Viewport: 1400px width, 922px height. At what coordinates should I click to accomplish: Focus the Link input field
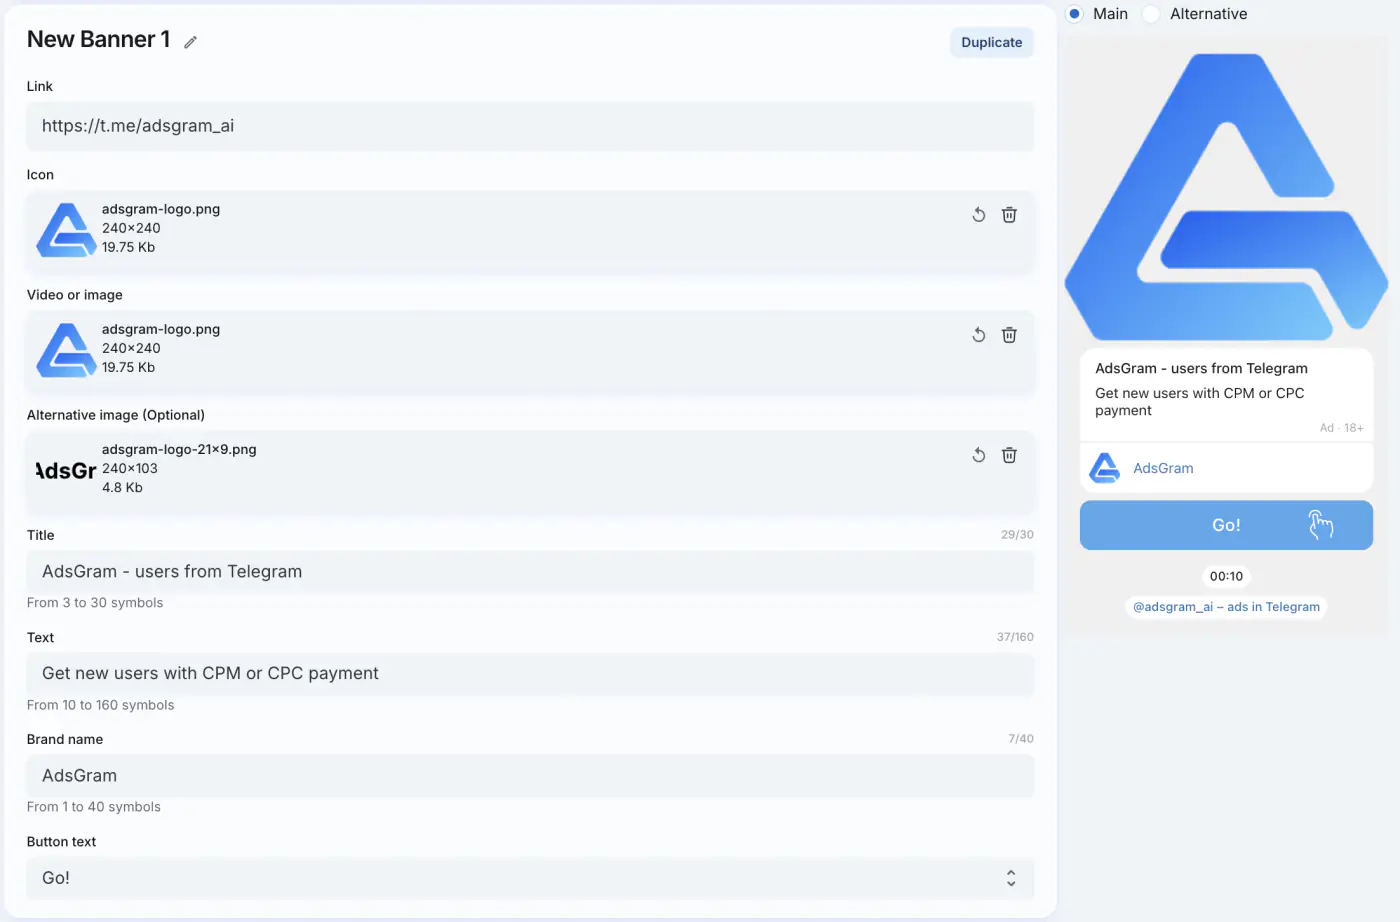click(x=530, y=126)
